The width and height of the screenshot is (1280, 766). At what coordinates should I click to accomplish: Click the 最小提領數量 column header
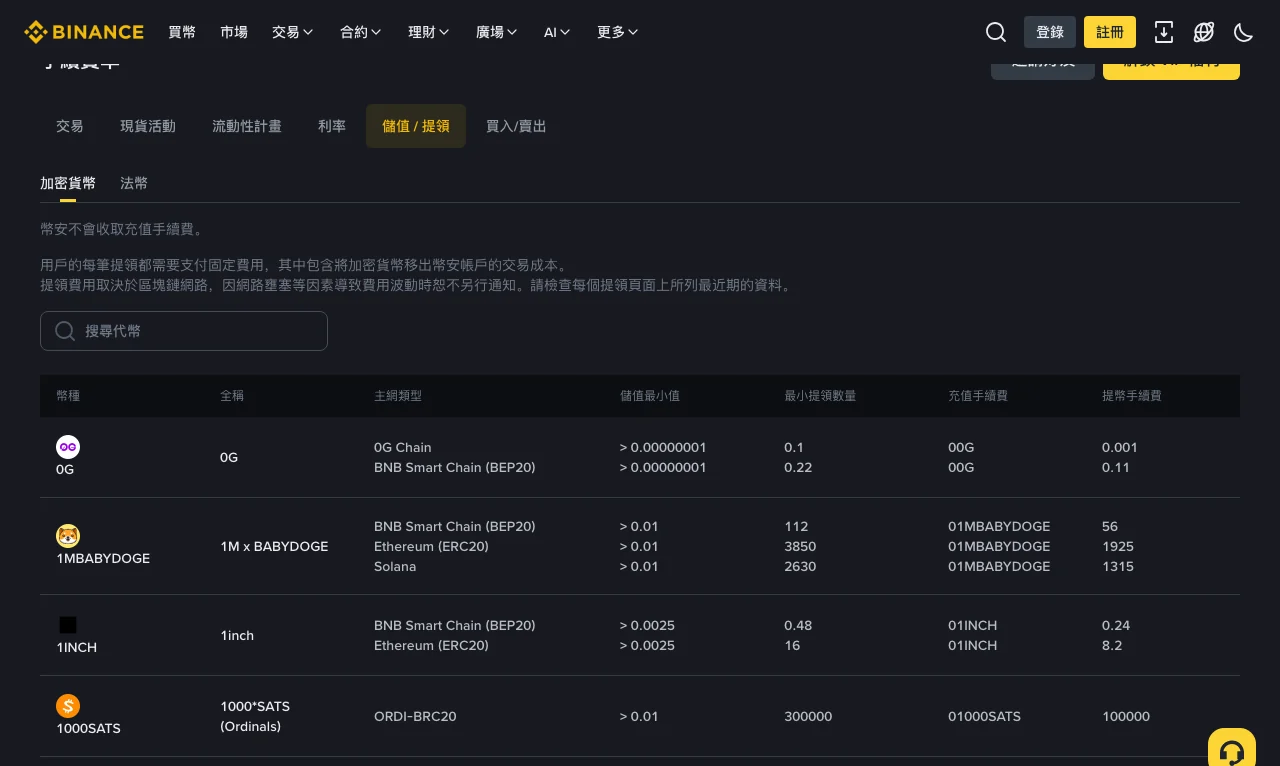pyautogui.click(x=820, y=396)
